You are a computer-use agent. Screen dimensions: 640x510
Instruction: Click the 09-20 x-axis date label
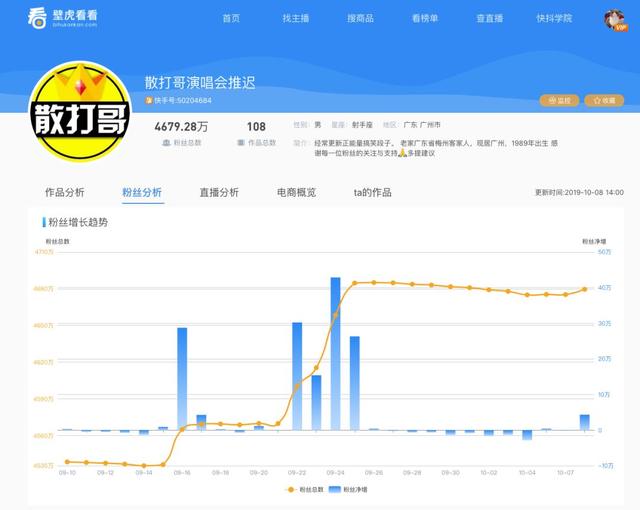[259, 472]
